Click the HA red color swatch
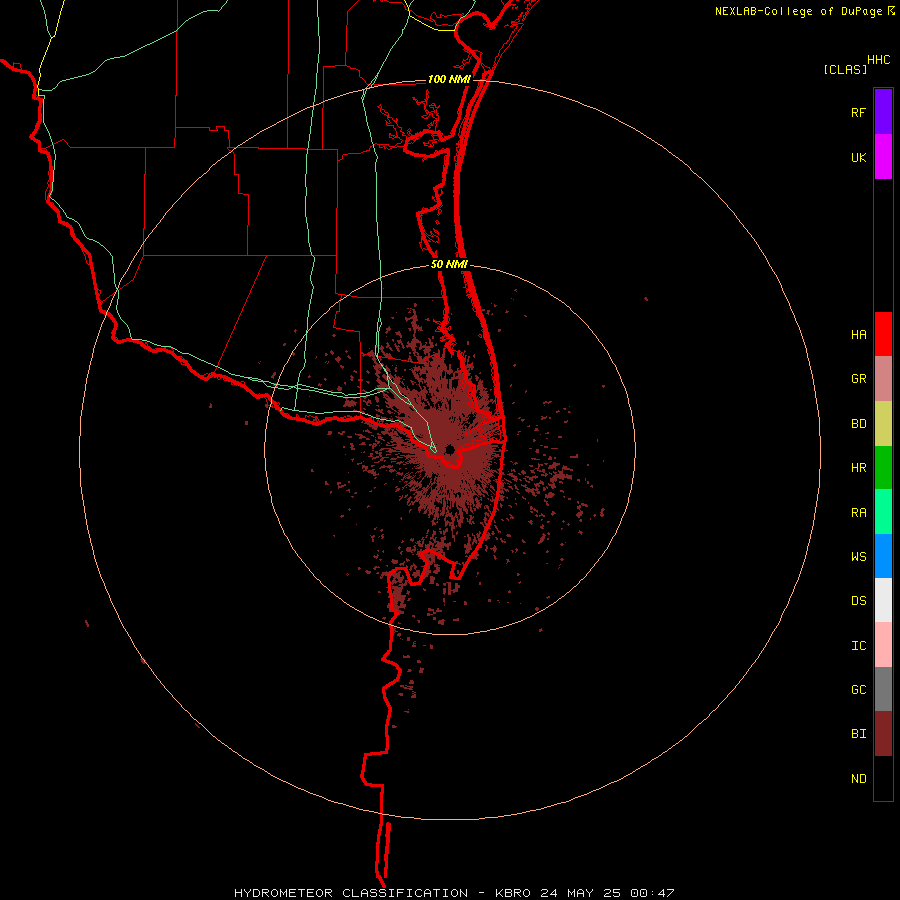The image size is (900, 900). coord(883,334)
